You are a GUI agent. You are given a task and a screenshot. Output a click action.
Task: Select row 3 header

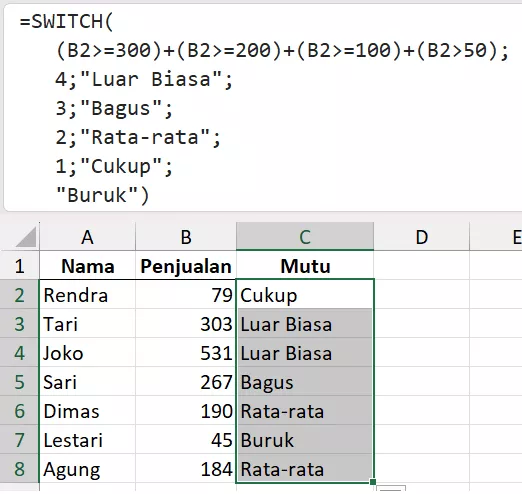[x=19, y=324]
